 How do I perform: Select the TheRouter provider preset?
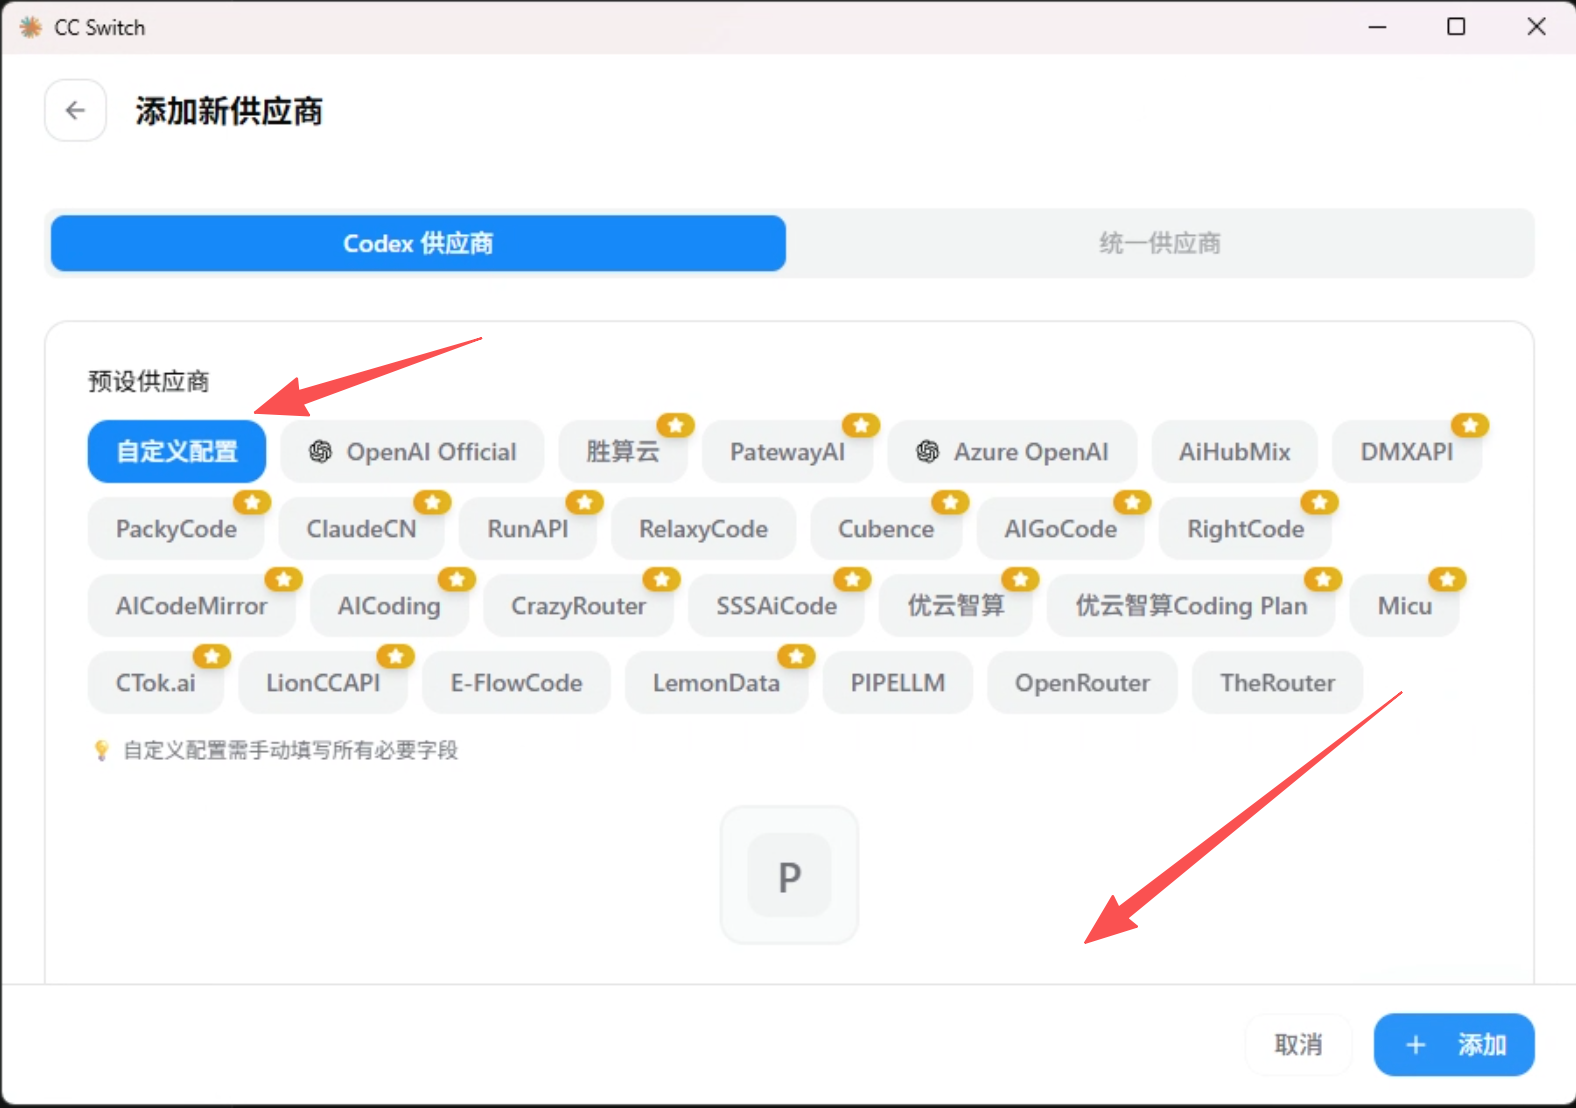[x=1277, y=683]
